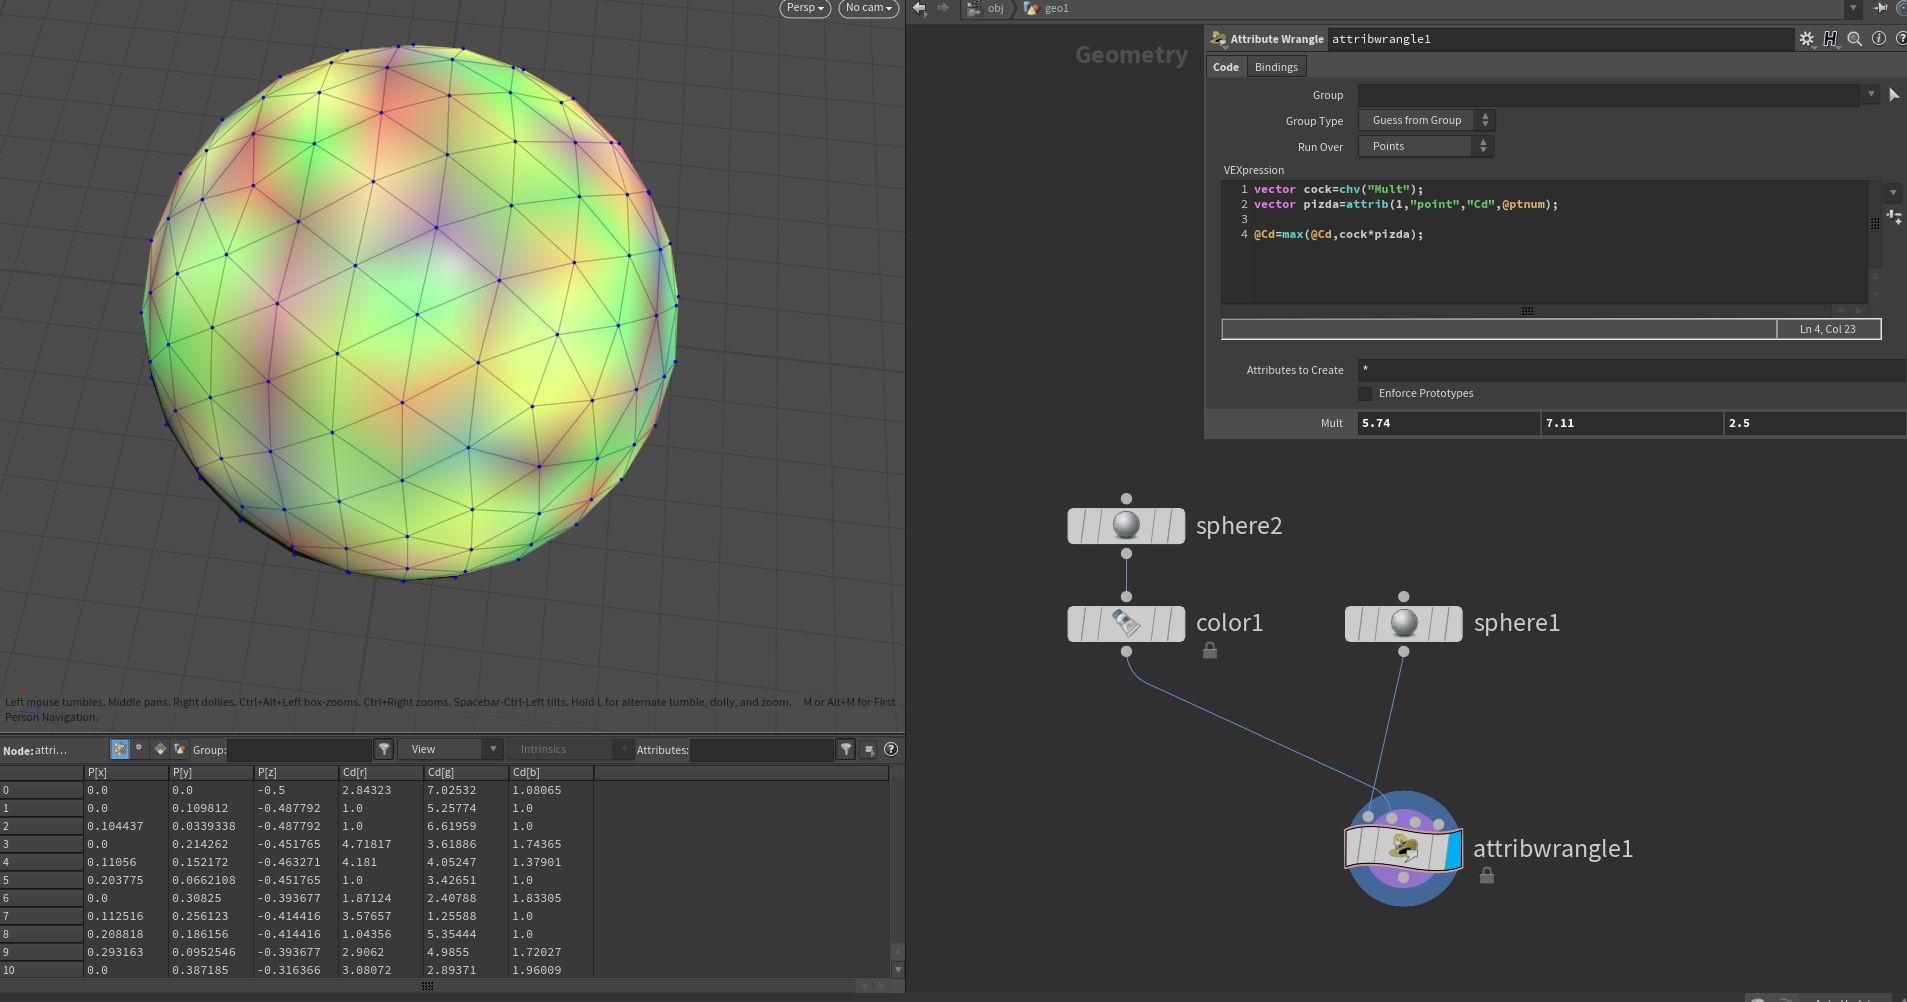Click spreadsheet row 10 index
The height and width of the screenshot is (1002, 1907).
click(41, 970)
